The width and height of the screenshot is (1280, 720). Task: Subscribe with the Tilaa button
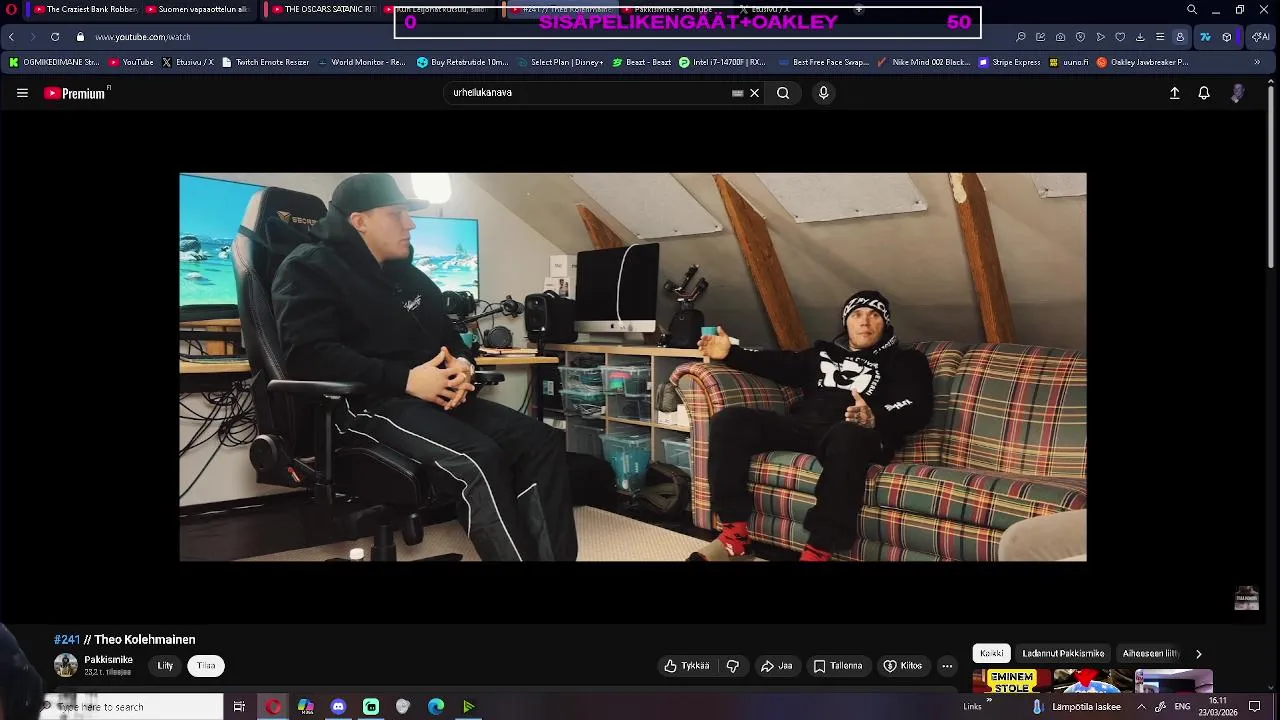pos(206,666)
